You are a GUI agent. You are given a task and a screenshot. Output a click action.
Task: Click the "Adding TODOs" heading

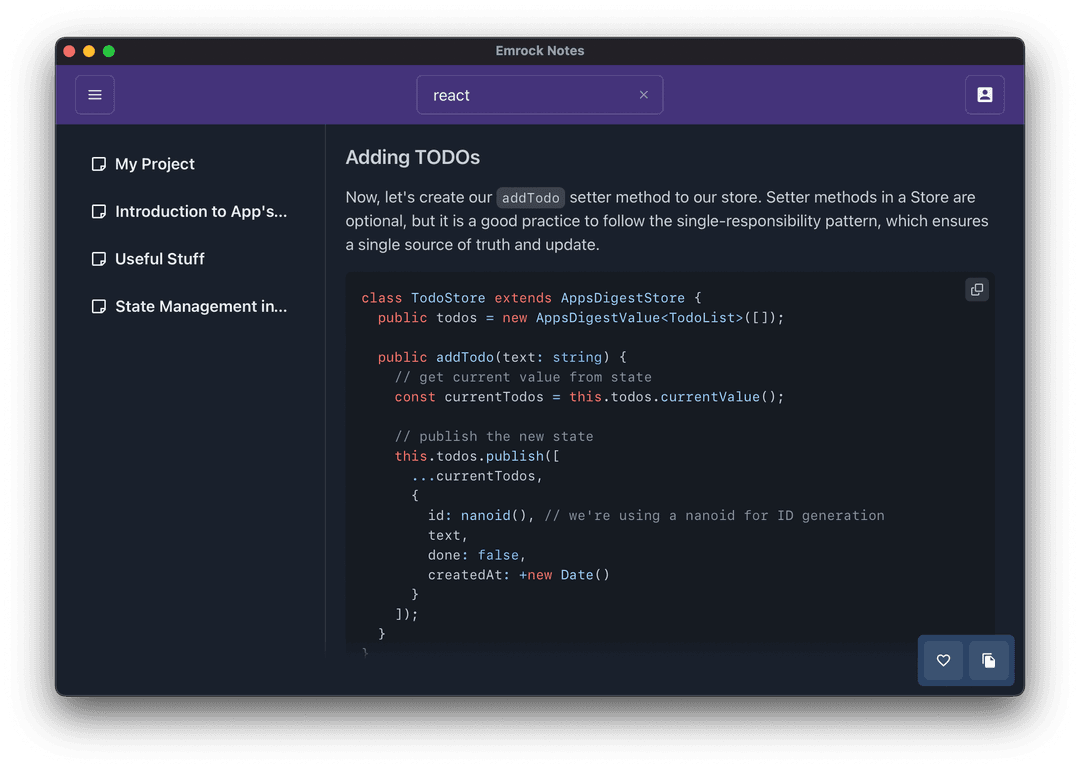412,157
